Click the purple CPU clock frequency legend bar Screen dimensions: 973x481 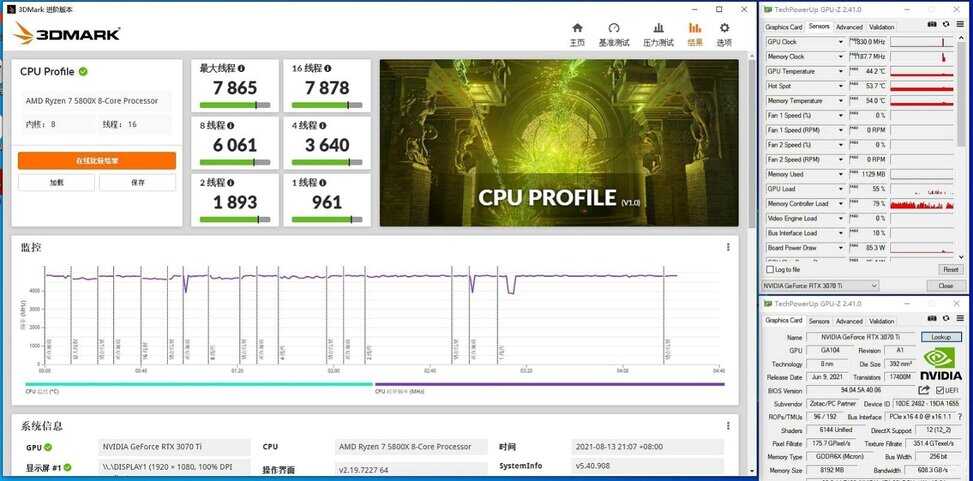[549, 384]
